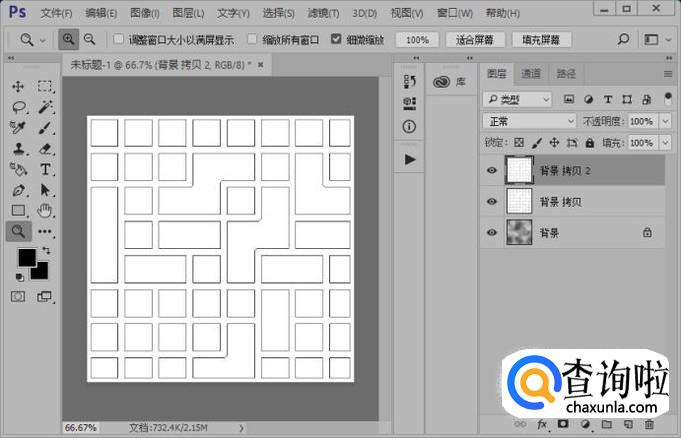This screenshot has width=681, height=438.
Task: Click the 填充屏幕 (Fill Screen) button
Action: pos(541,40)
